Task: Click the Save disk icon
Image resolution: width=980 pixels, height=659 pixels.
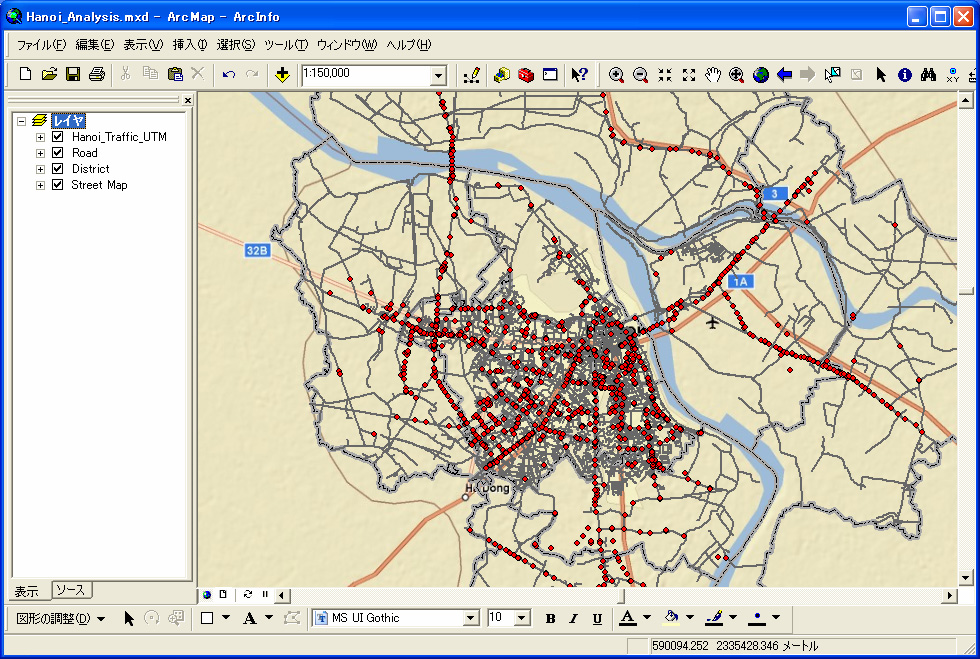Action: click(x=73, y=75)
